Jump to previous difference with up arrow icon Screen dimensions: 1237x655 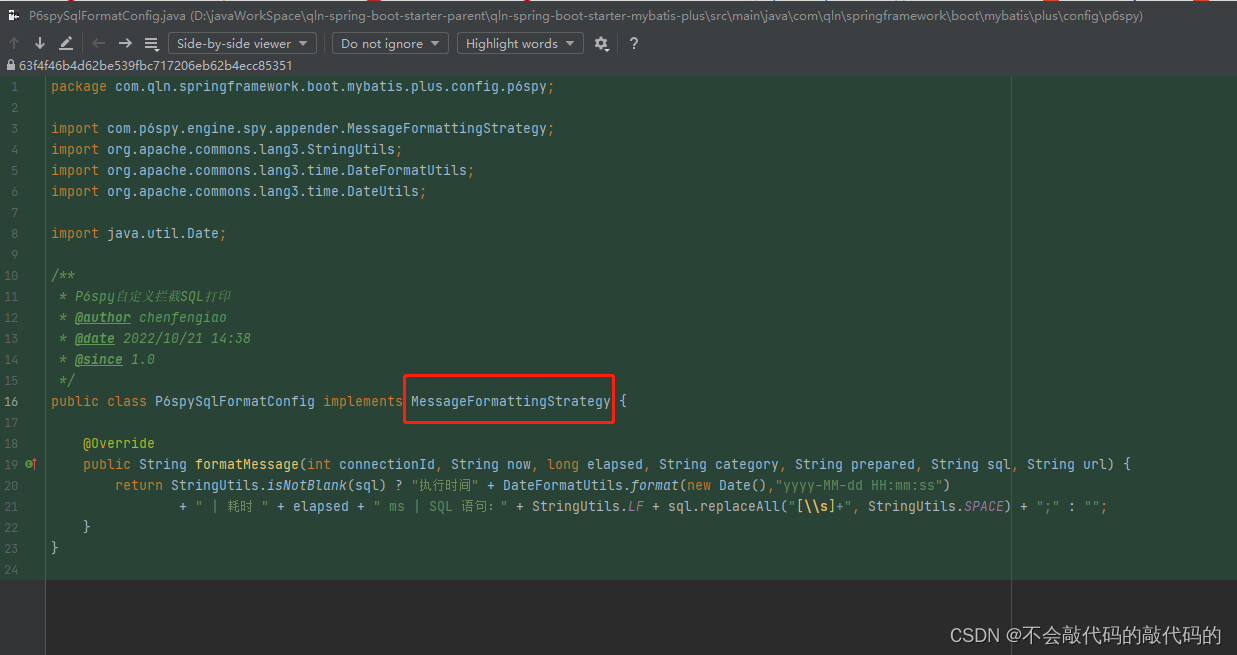point(14,43)
